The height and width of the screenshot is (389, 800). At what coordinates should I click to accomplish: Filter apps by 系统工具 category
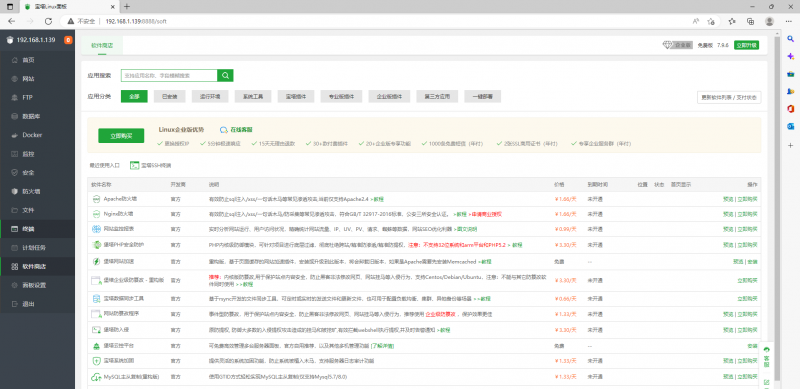(x=253, y=96)
